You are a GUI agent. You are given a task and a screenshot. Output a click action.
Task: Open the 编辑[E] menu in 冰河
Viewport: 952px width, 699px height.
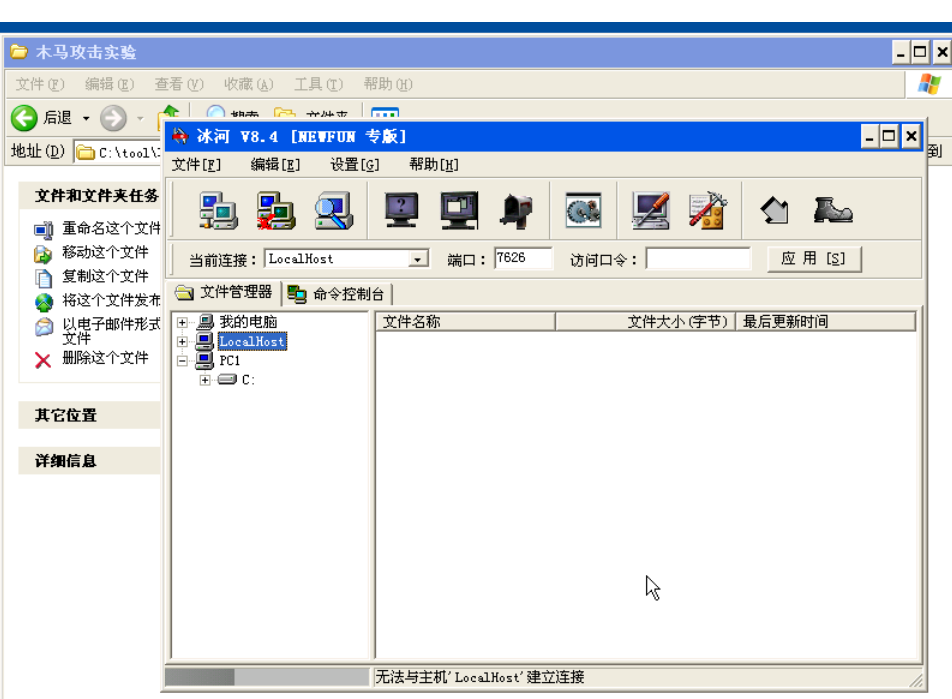click(275, 165)
